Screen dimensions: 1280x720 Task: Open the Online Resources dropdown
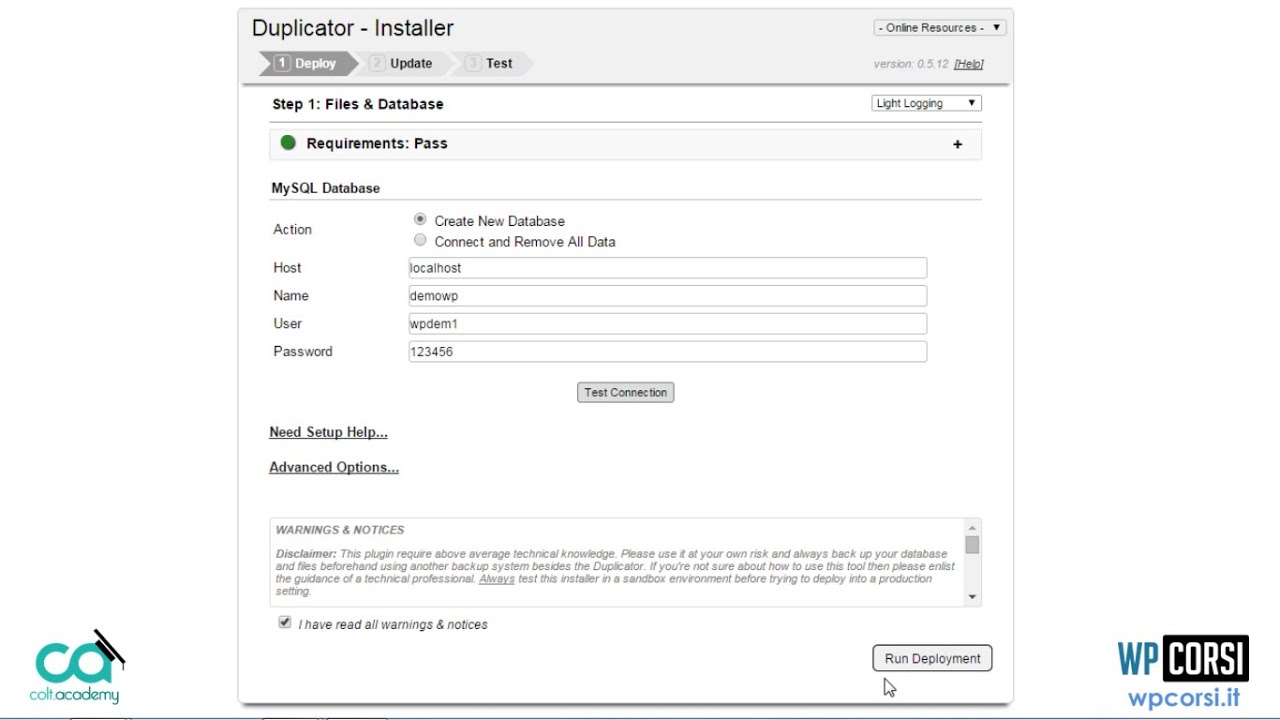coord(940,28)
